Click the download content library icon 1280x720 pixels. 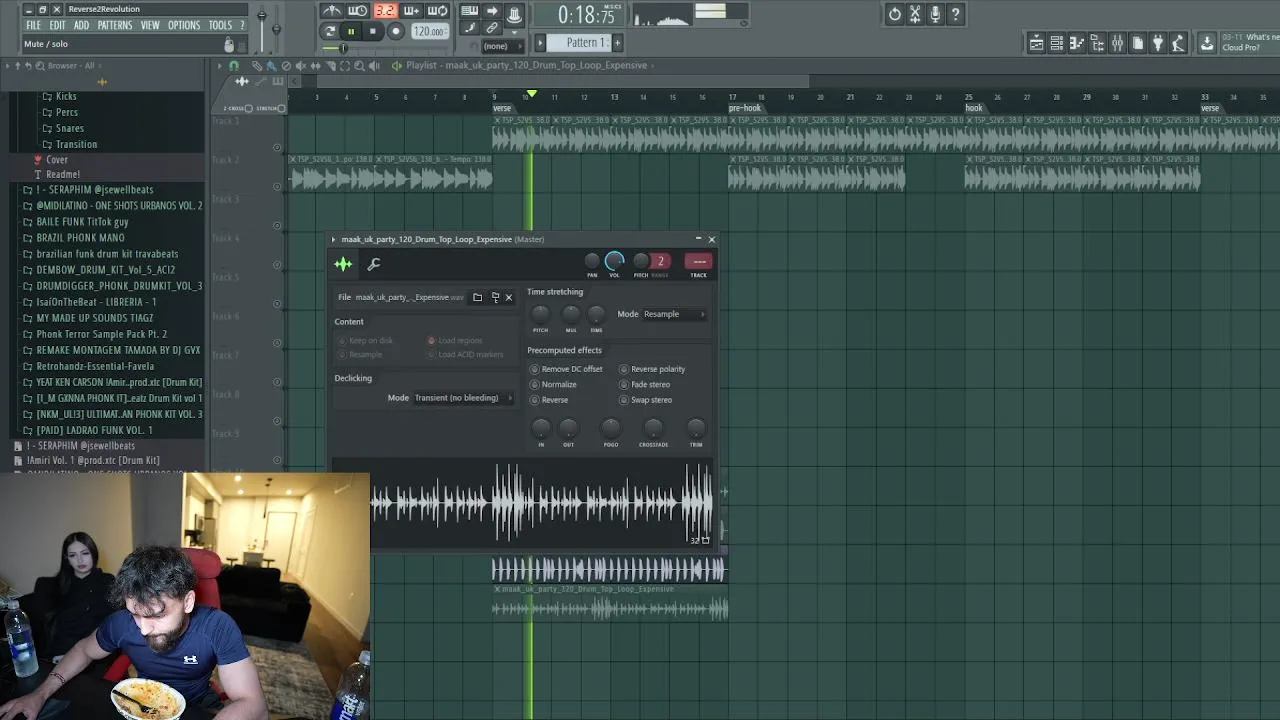coord(1207,43)
